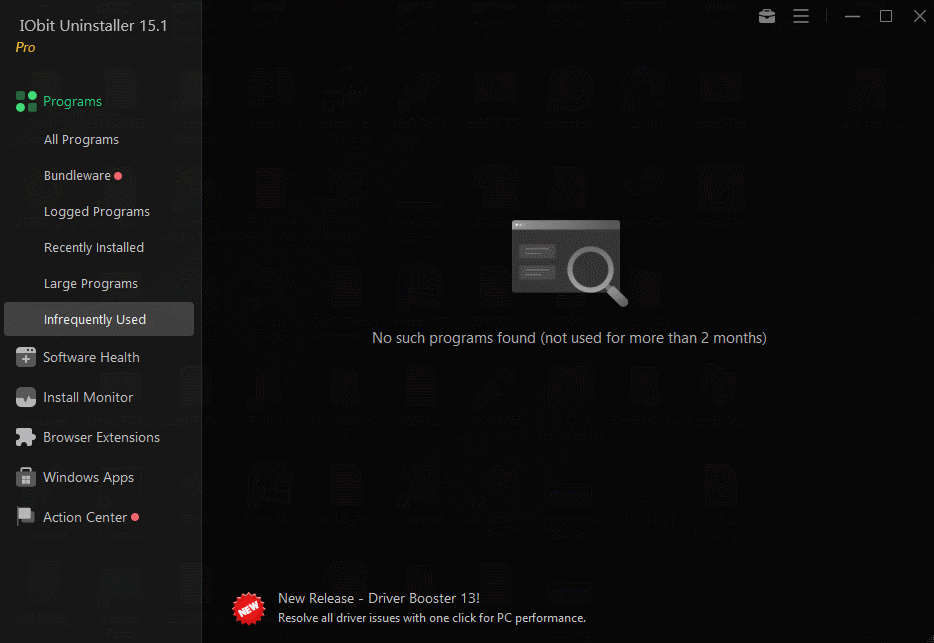934x643 pixels.
Task: Open All Programs list
Action: click(x=81, y=139)
